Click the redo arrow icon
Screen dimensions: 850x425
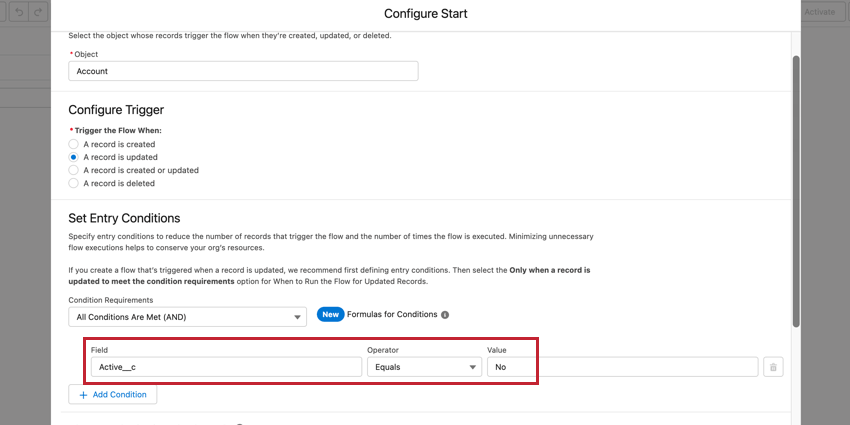(38, 12)
